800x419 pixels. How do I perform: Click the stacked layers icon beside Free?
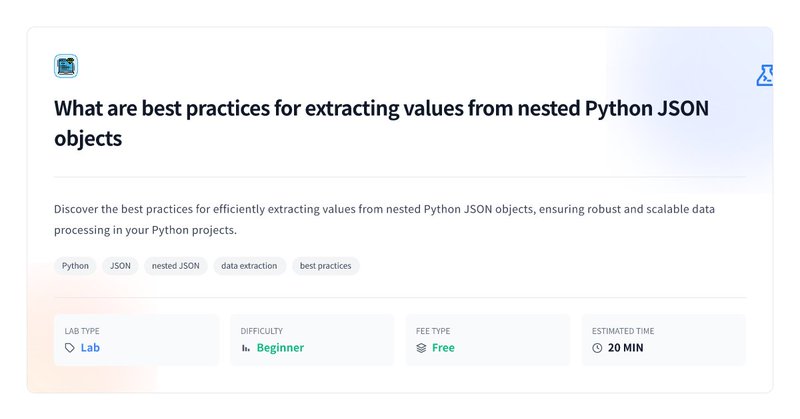click(421, 348)
